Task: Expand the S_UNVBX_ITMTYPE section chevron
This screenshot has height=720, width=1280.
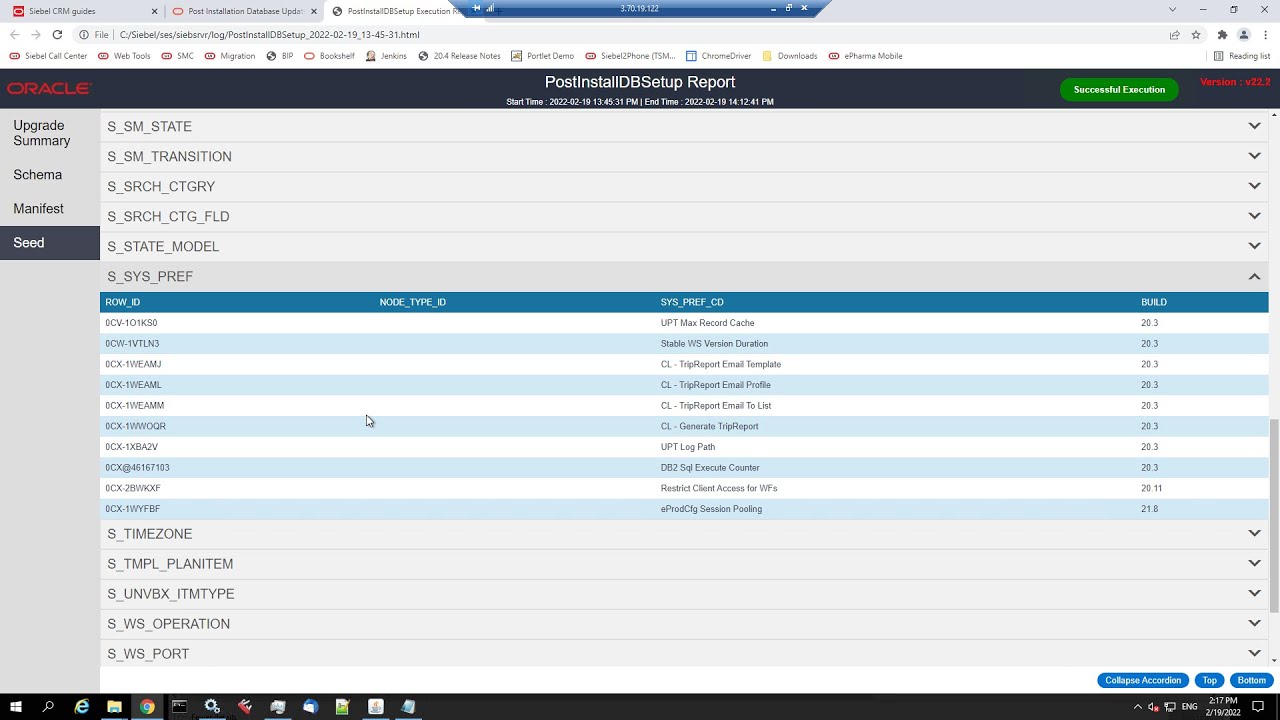Action: [x=1254, y=593]
